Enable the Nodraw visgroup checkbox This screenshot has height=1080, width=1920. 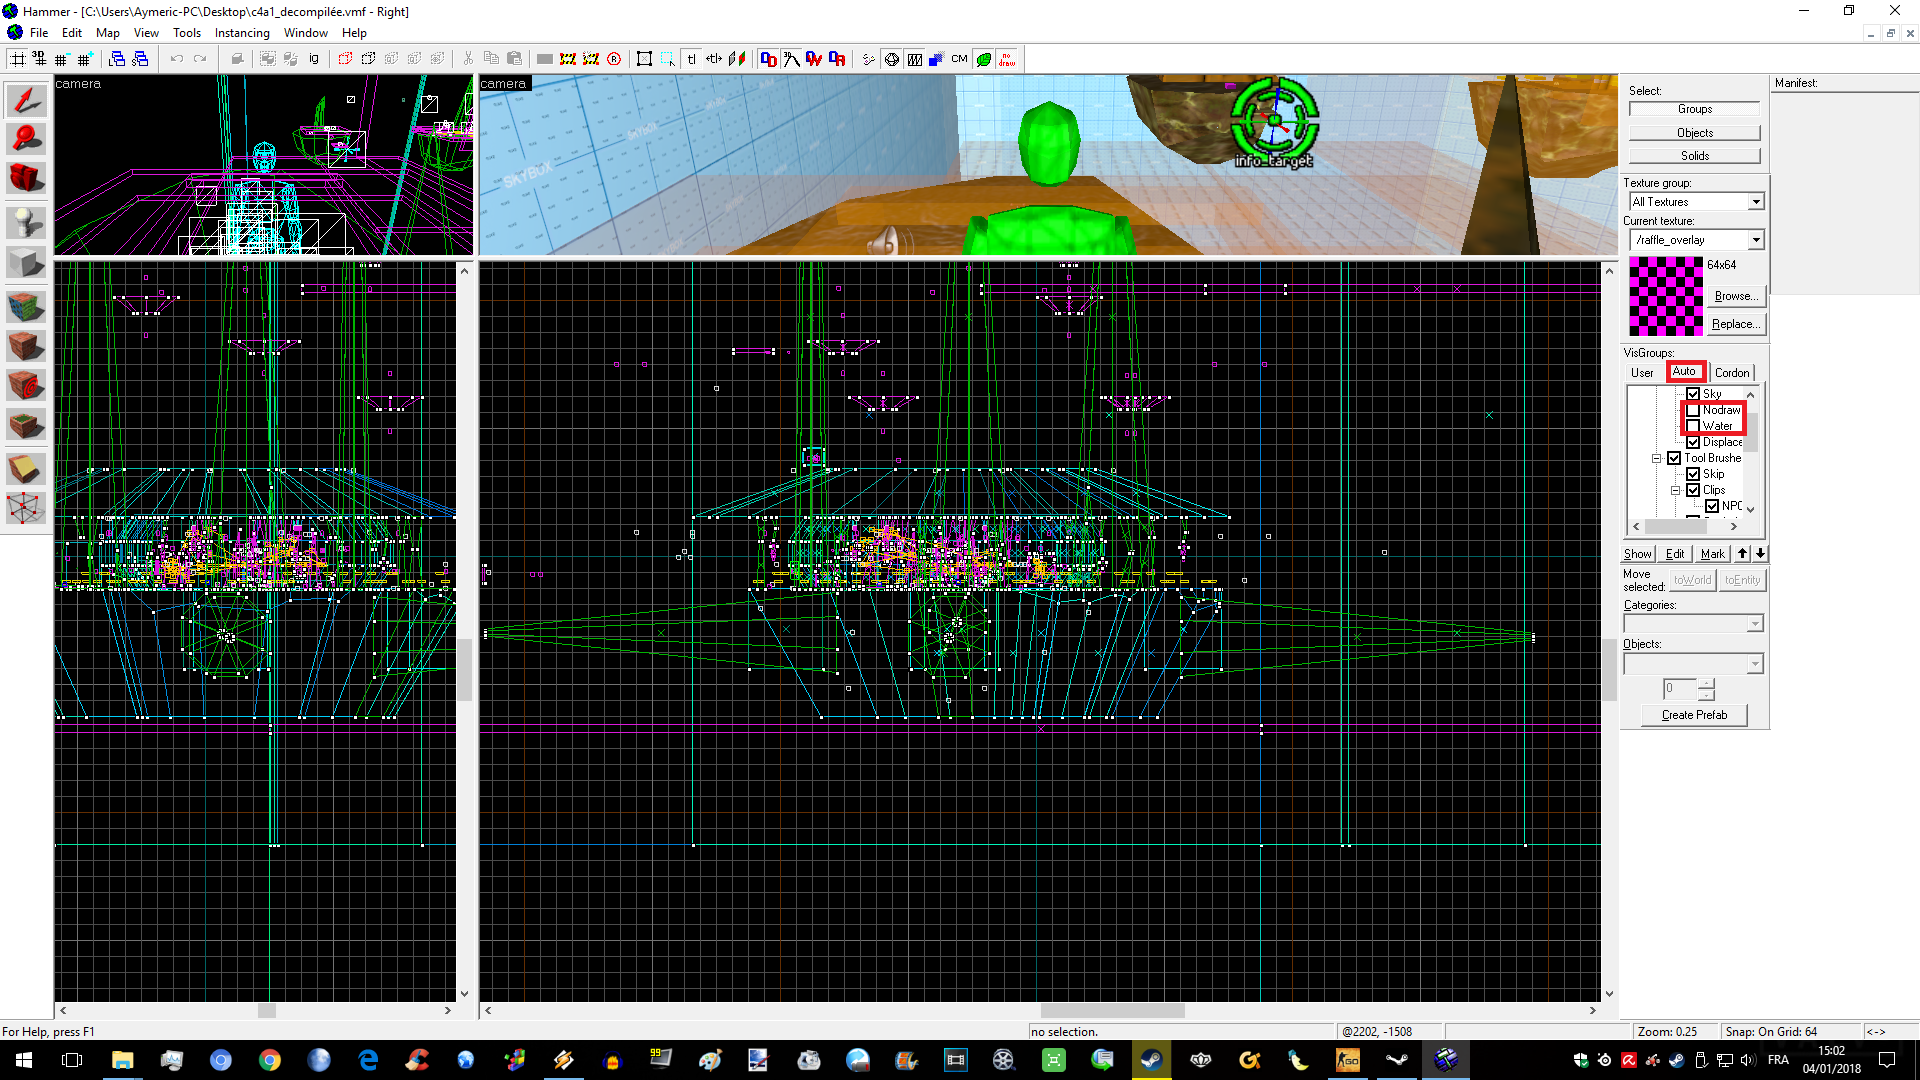pos(1693,410)
